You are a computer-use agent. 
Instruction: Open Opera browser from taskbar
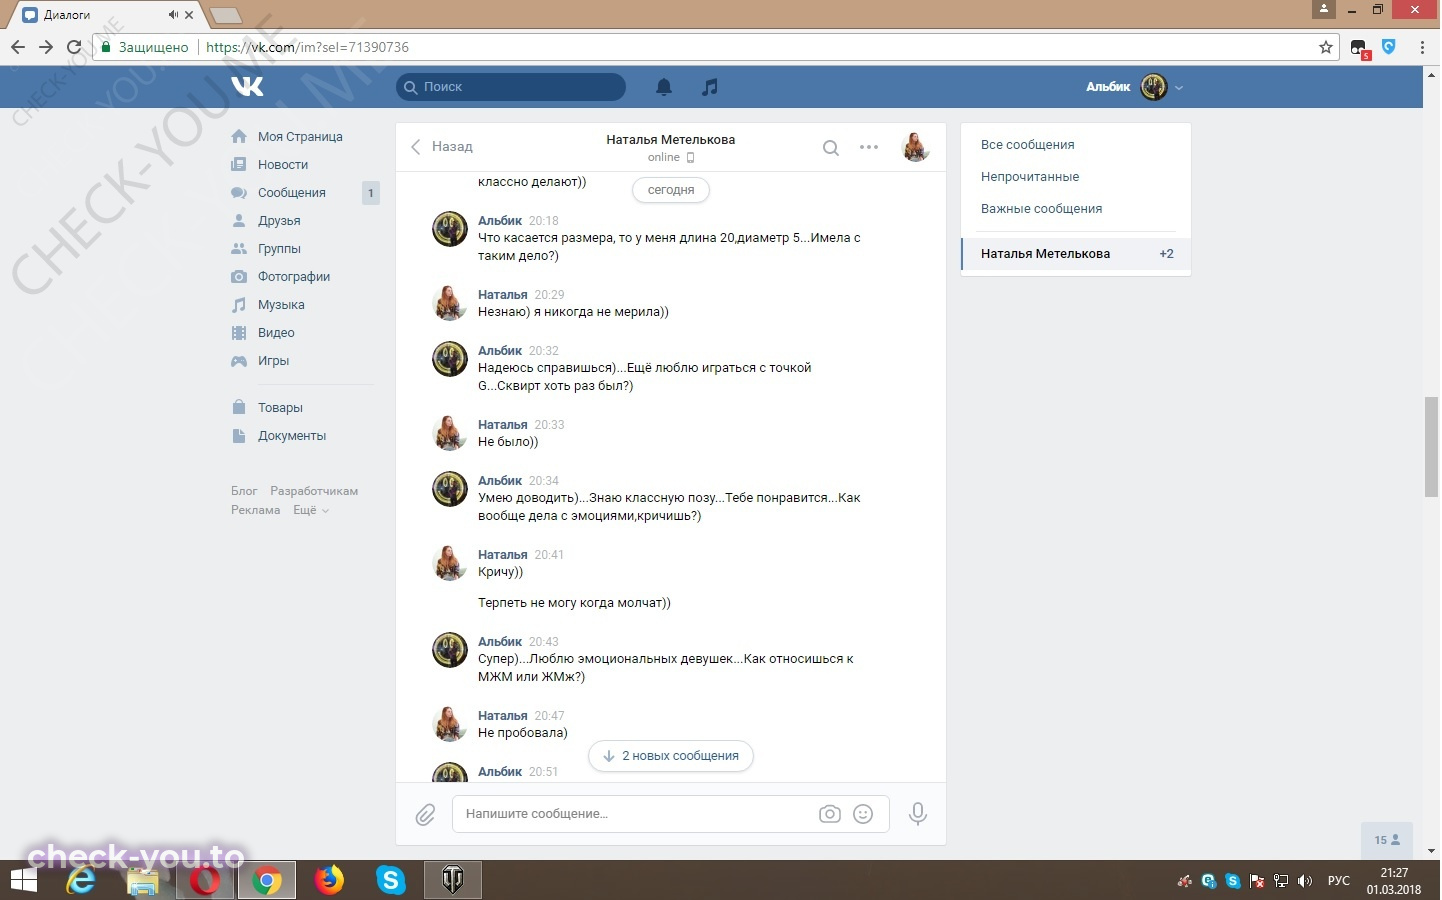pyautogui.click(x=205, y=880)
